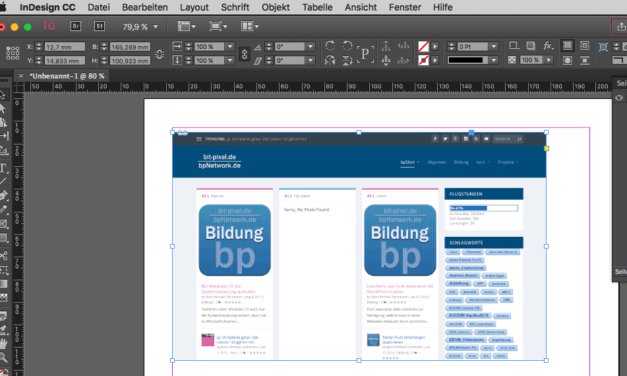627x376 pixels.
Task: Toggle constrain proportions for scaling
Action: click(x=244, y=54)
